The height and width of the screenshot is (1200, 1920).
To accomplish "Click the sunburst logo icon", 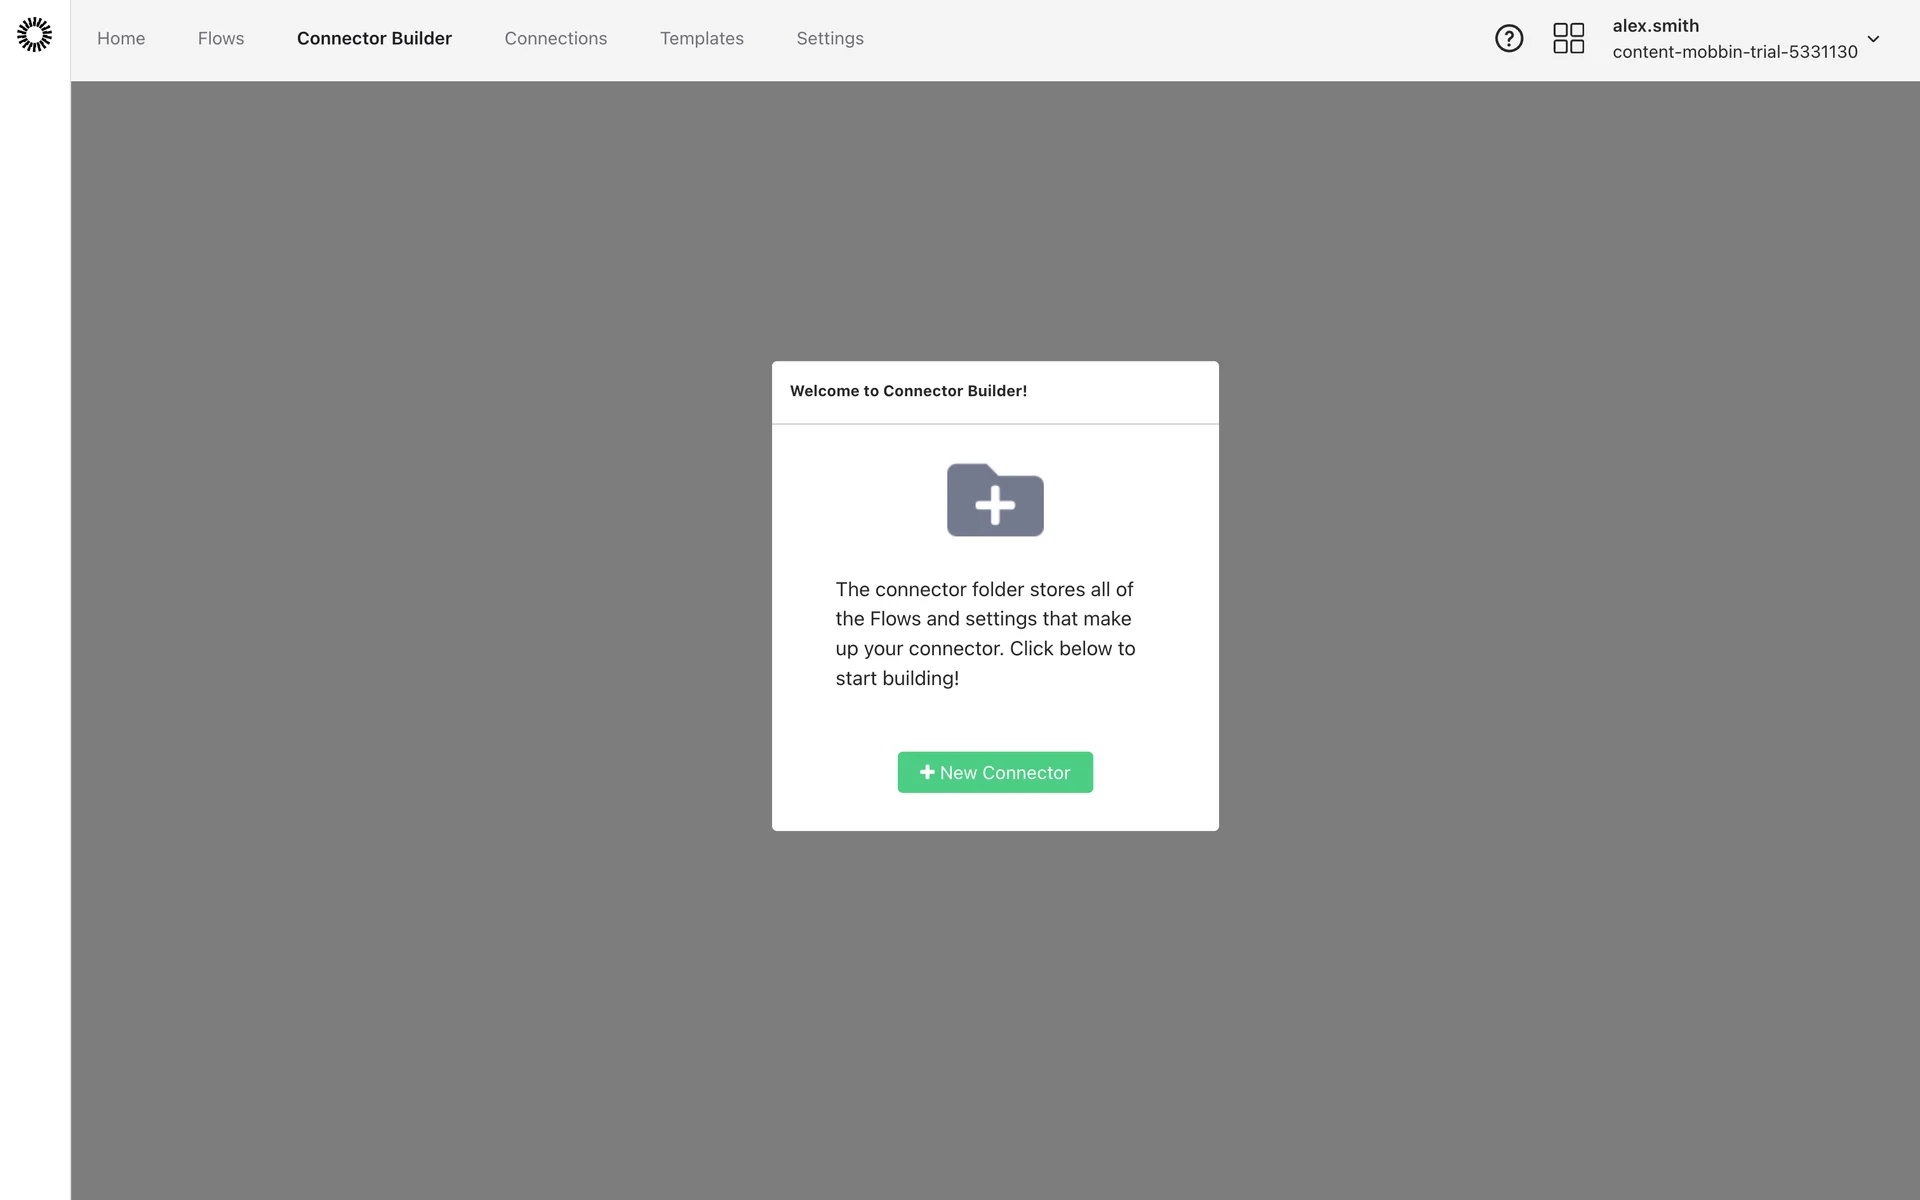I will pos(34,35).
